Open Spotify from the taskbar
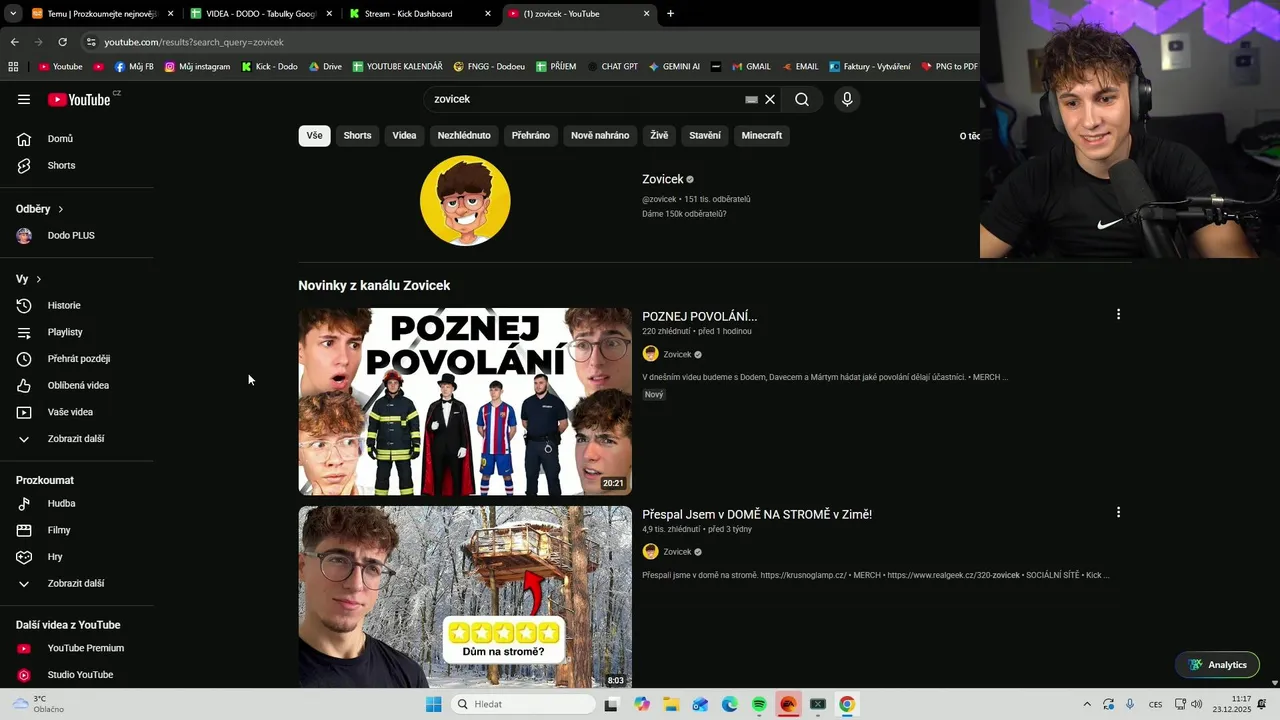 759,704
